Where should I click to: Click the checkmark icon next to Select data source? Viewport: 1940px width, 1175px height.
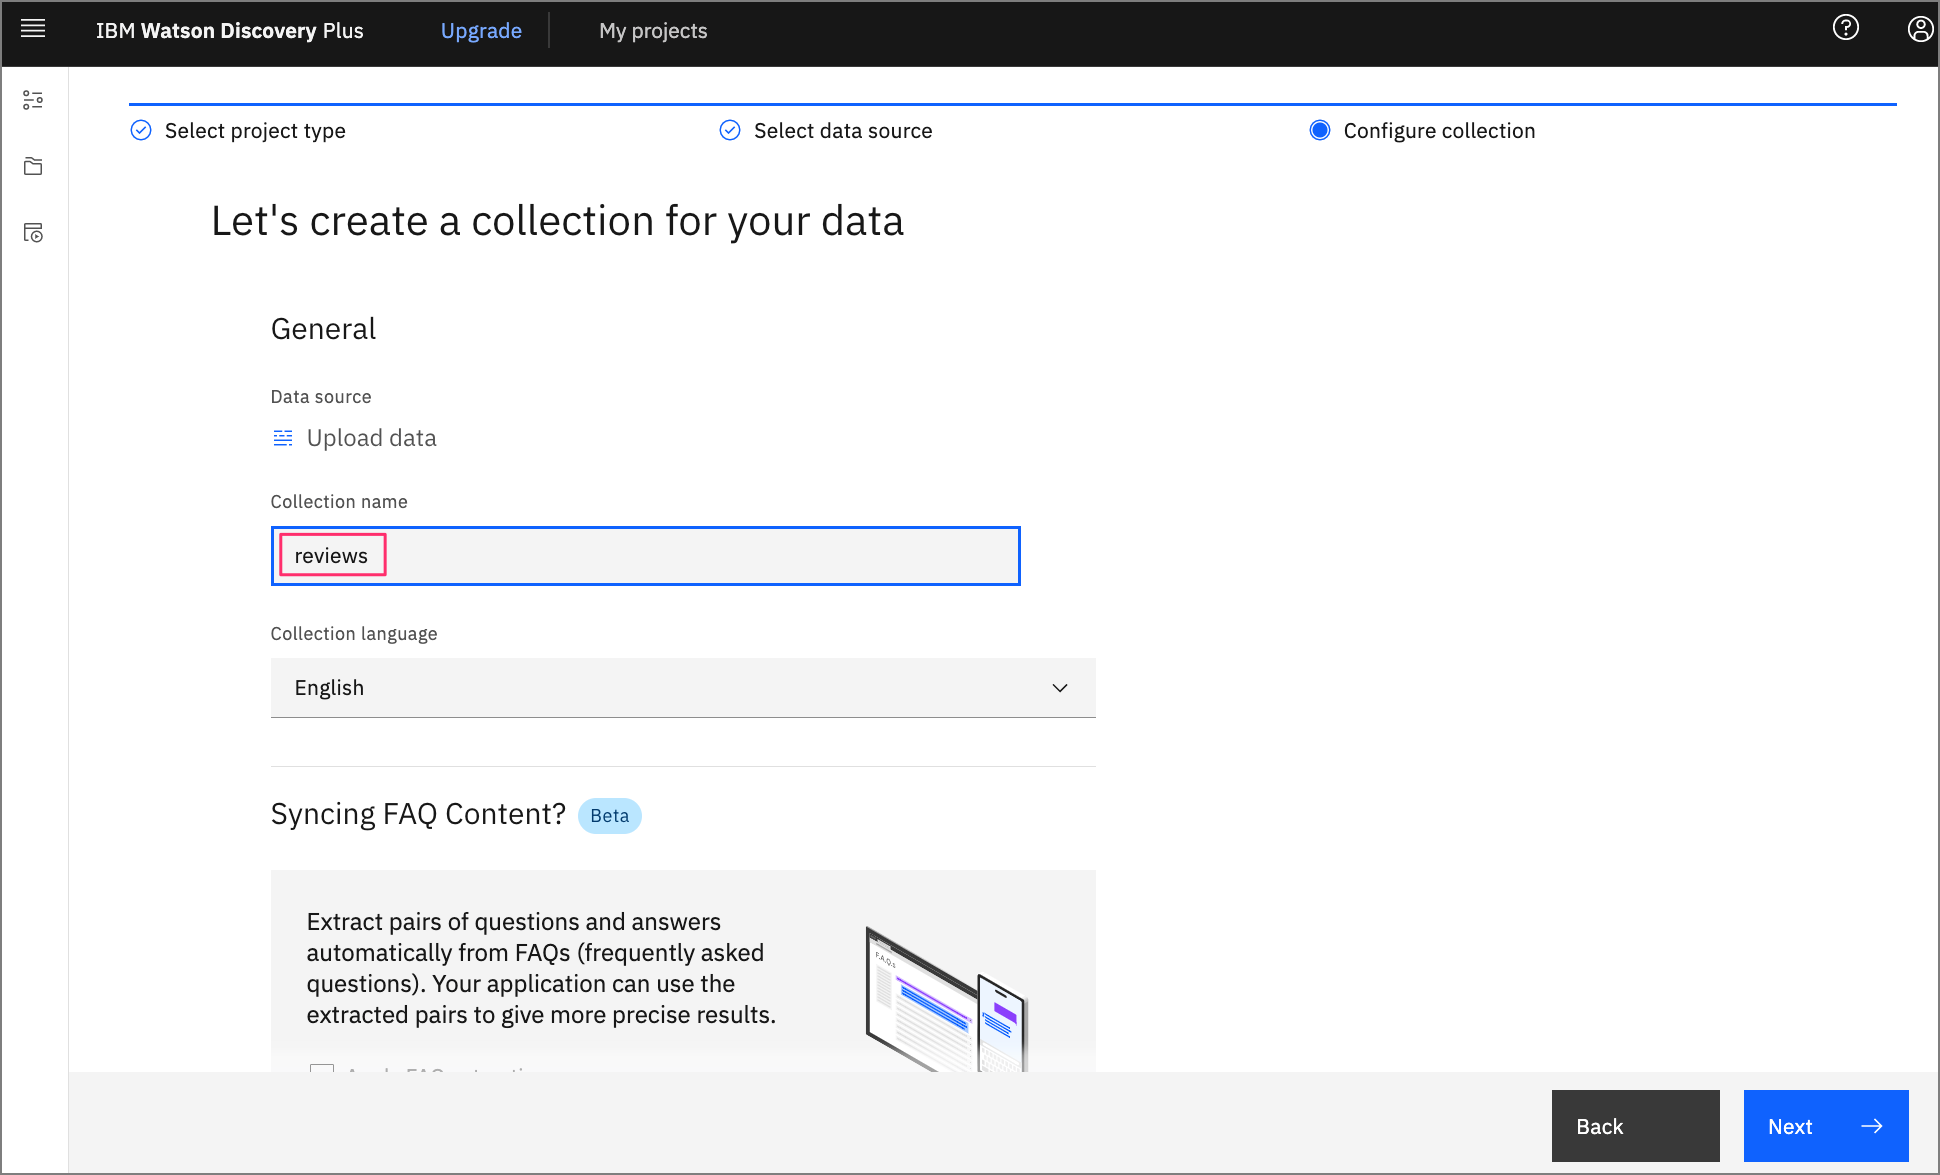(730, 130)
